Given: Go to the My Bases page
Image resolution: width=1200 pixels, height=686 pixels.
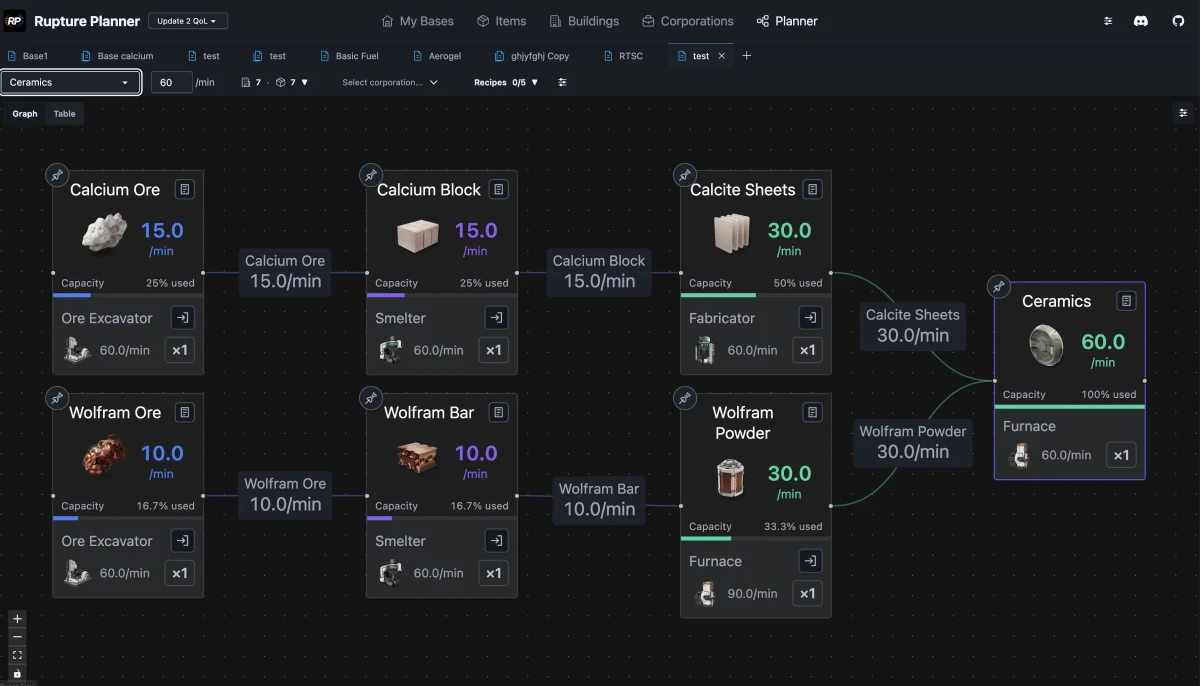Looking at the screenshot, I should coord(418,21).
